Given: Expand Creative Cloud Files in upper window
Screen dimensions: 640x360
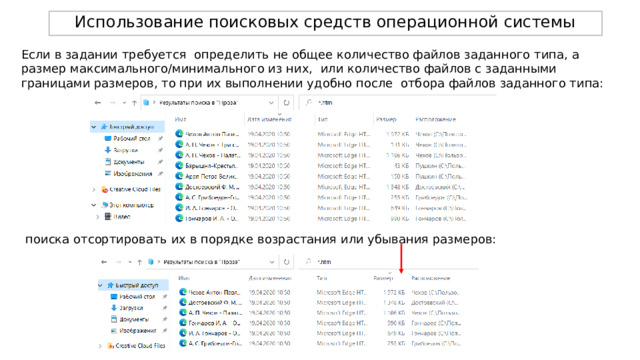Looking at the screenshot, I should pyautogui.click(x=94, y=189).
